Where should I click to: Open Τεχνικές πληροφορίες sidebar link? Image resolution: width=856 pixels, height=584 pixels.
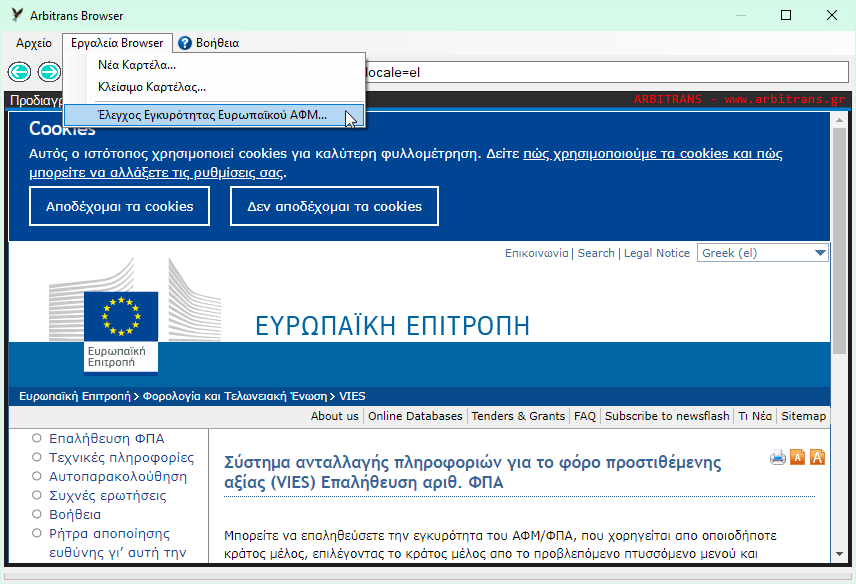pyautogui.click(x=121, y=457)
